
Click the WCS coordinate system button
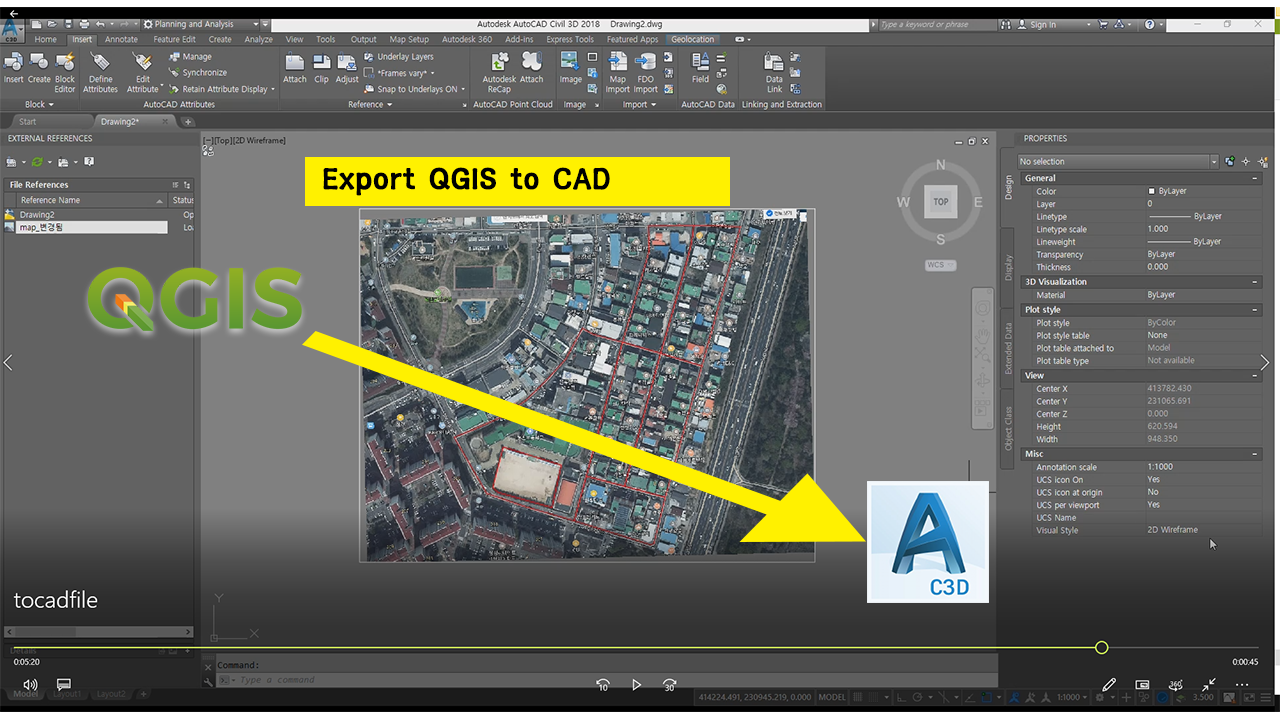click(941, 265)
